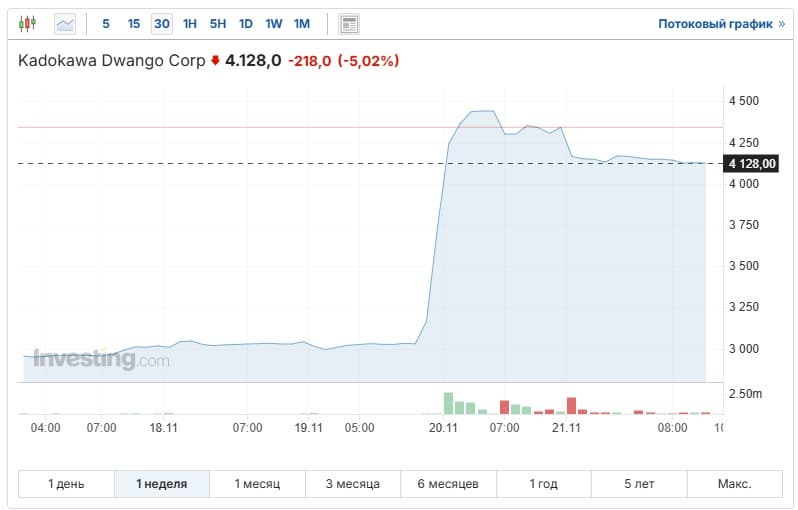798x510 pixels.
Task: Select the 1M interval
Action: [x=302, y=23]
